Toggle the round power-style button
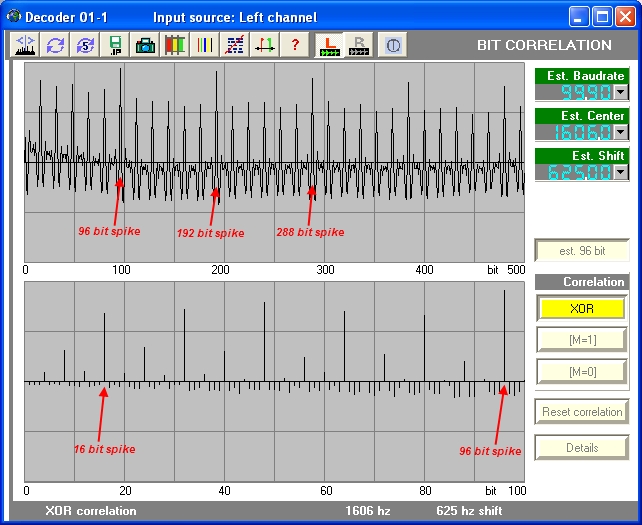The image size is (642, 525). coord(393,45)
